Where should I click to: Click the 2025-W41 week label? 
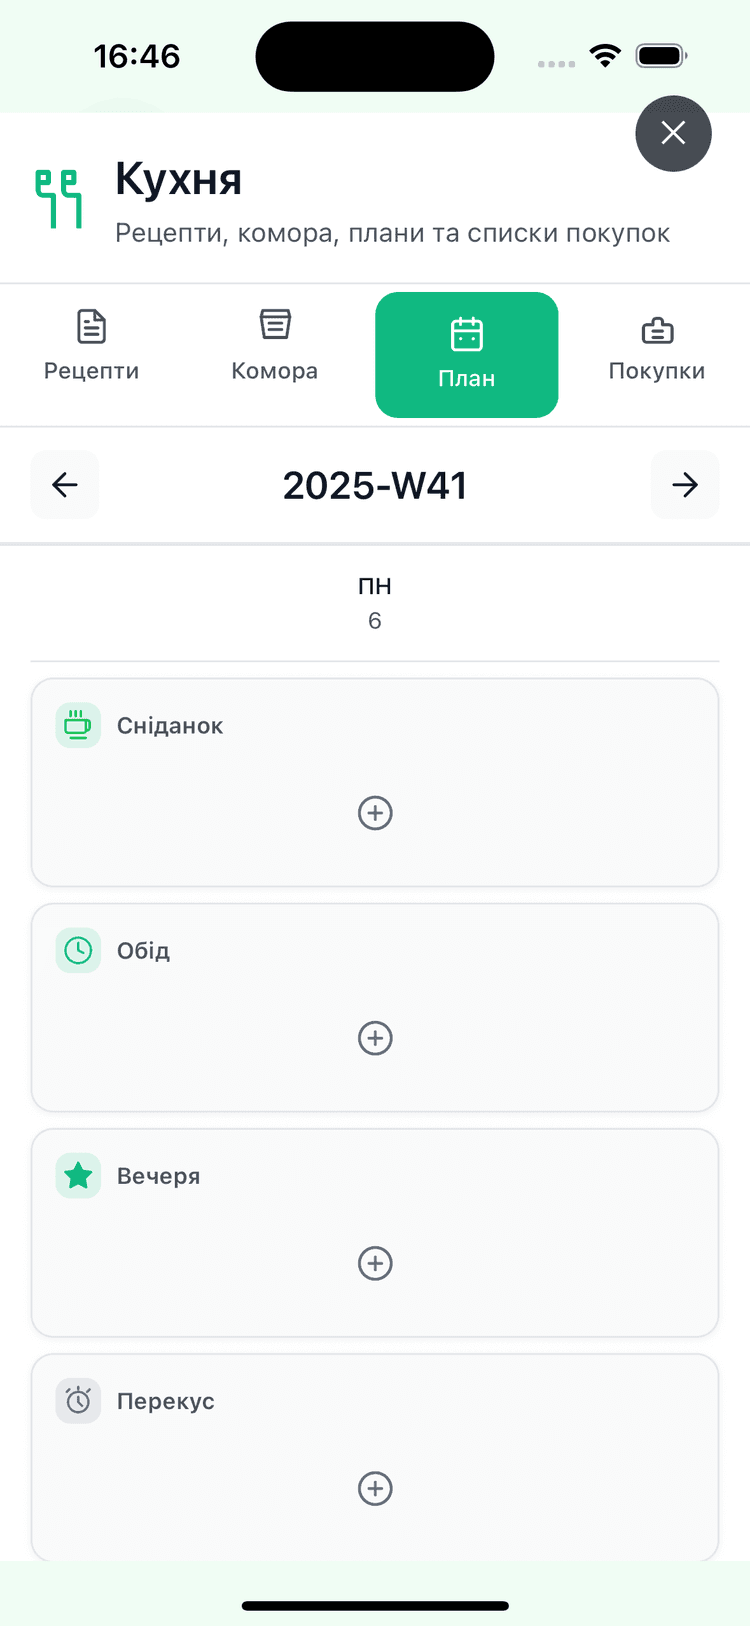pyautogui.click(x=375, y=486)
